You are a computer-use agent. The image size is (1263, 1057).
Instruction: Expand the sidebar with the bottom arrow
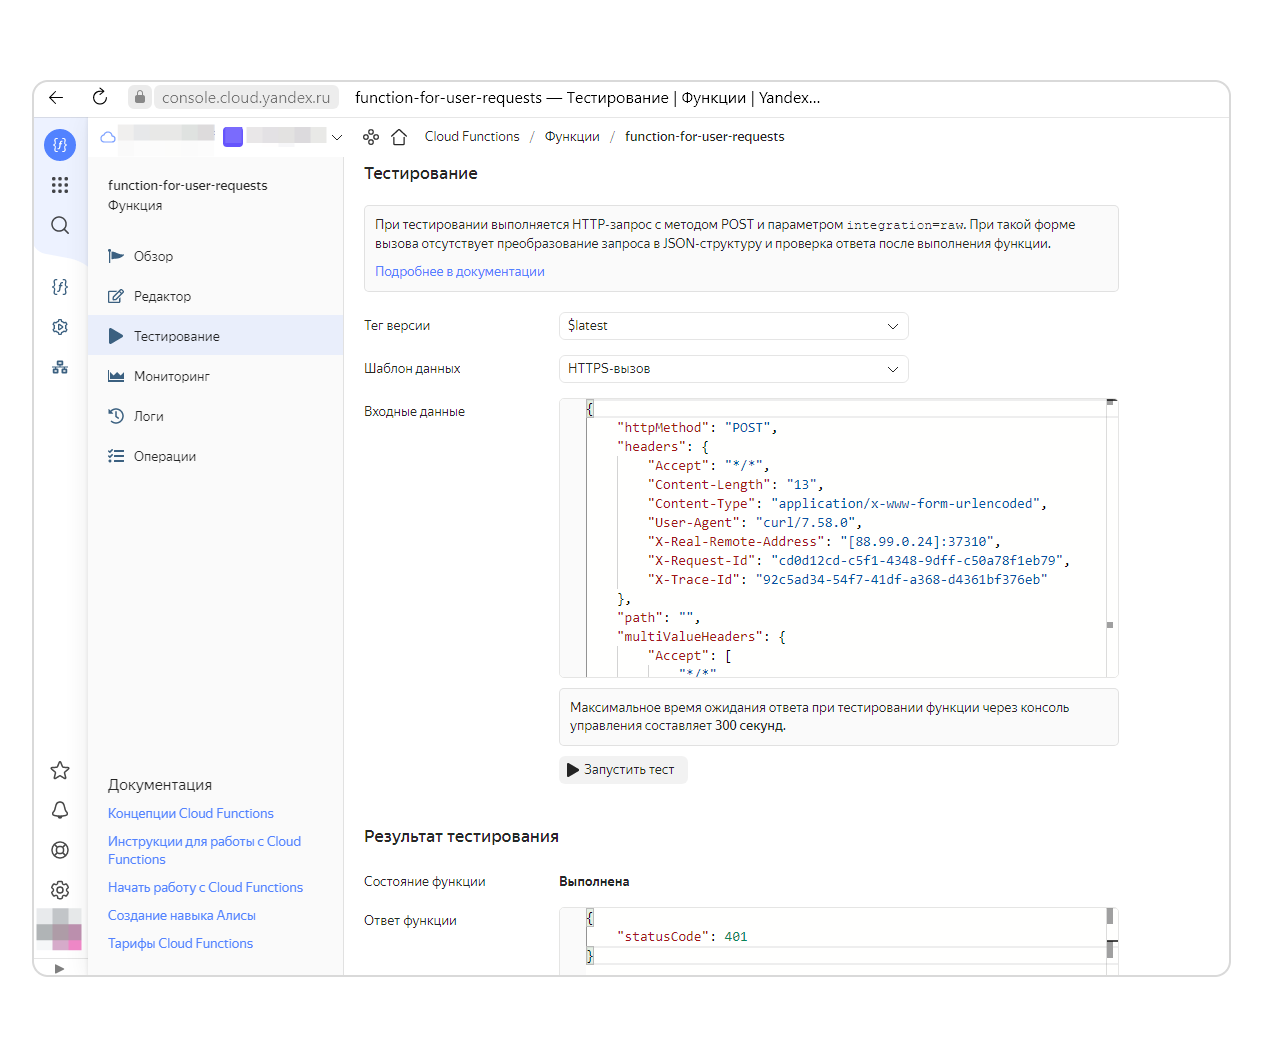(x=59, y=968)
